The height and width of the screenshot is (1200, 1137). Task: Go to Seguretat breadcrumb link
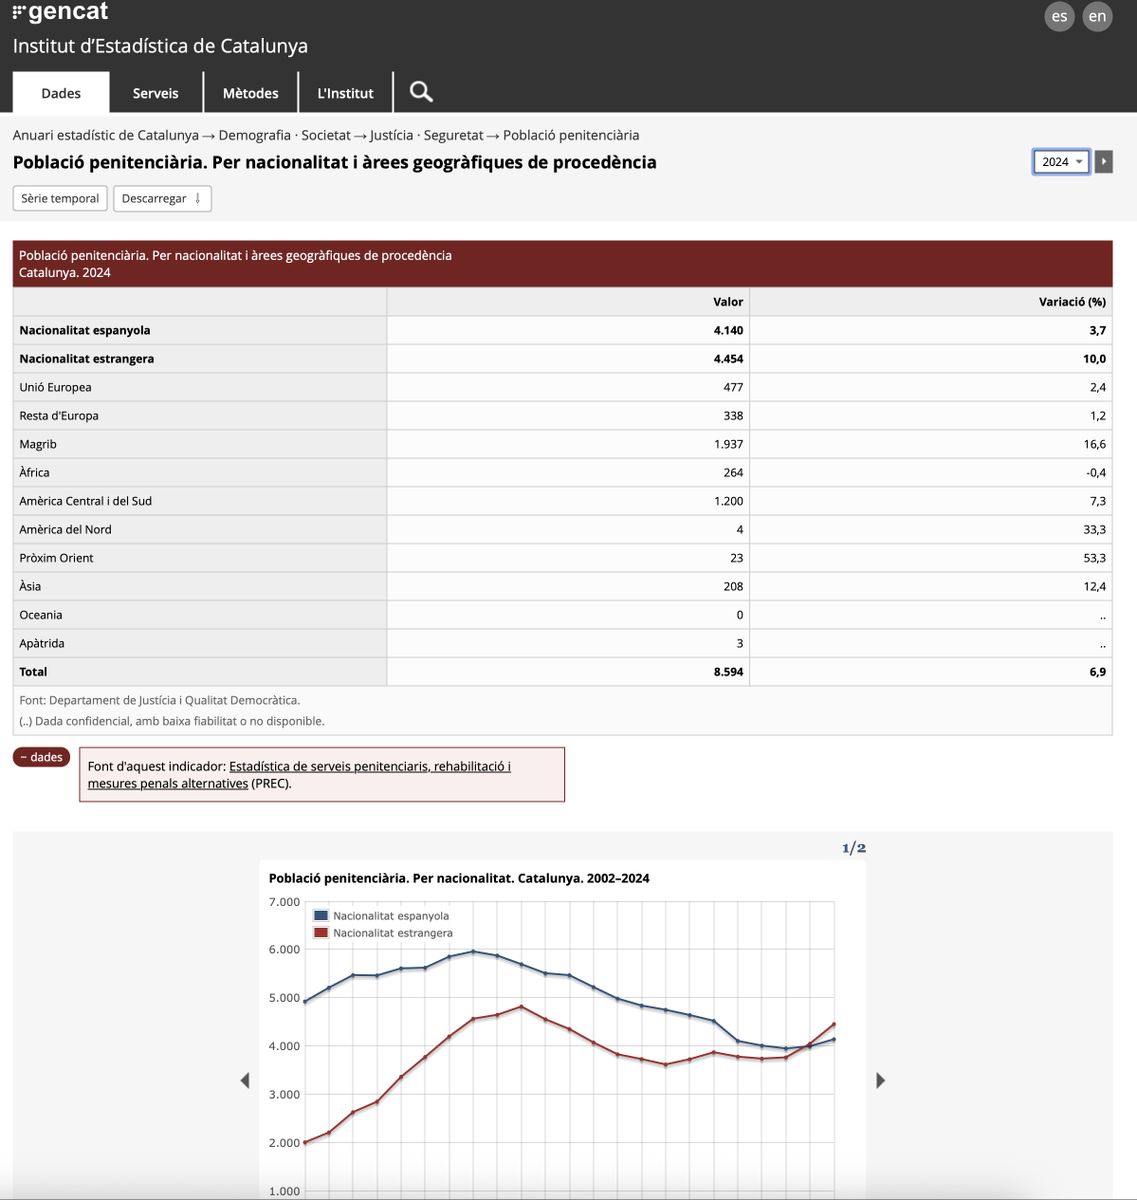pyautogui.click(x=453, y=135)
